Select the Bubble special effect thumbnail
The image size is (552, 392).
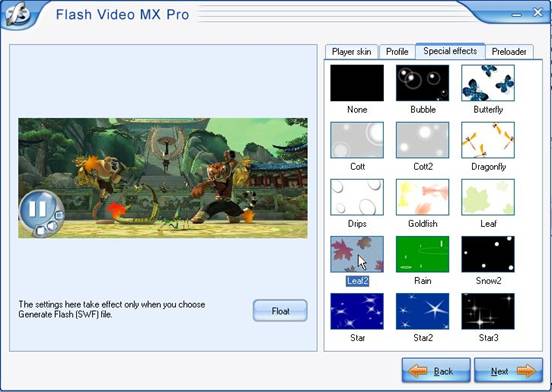click(x=422, y=83)
